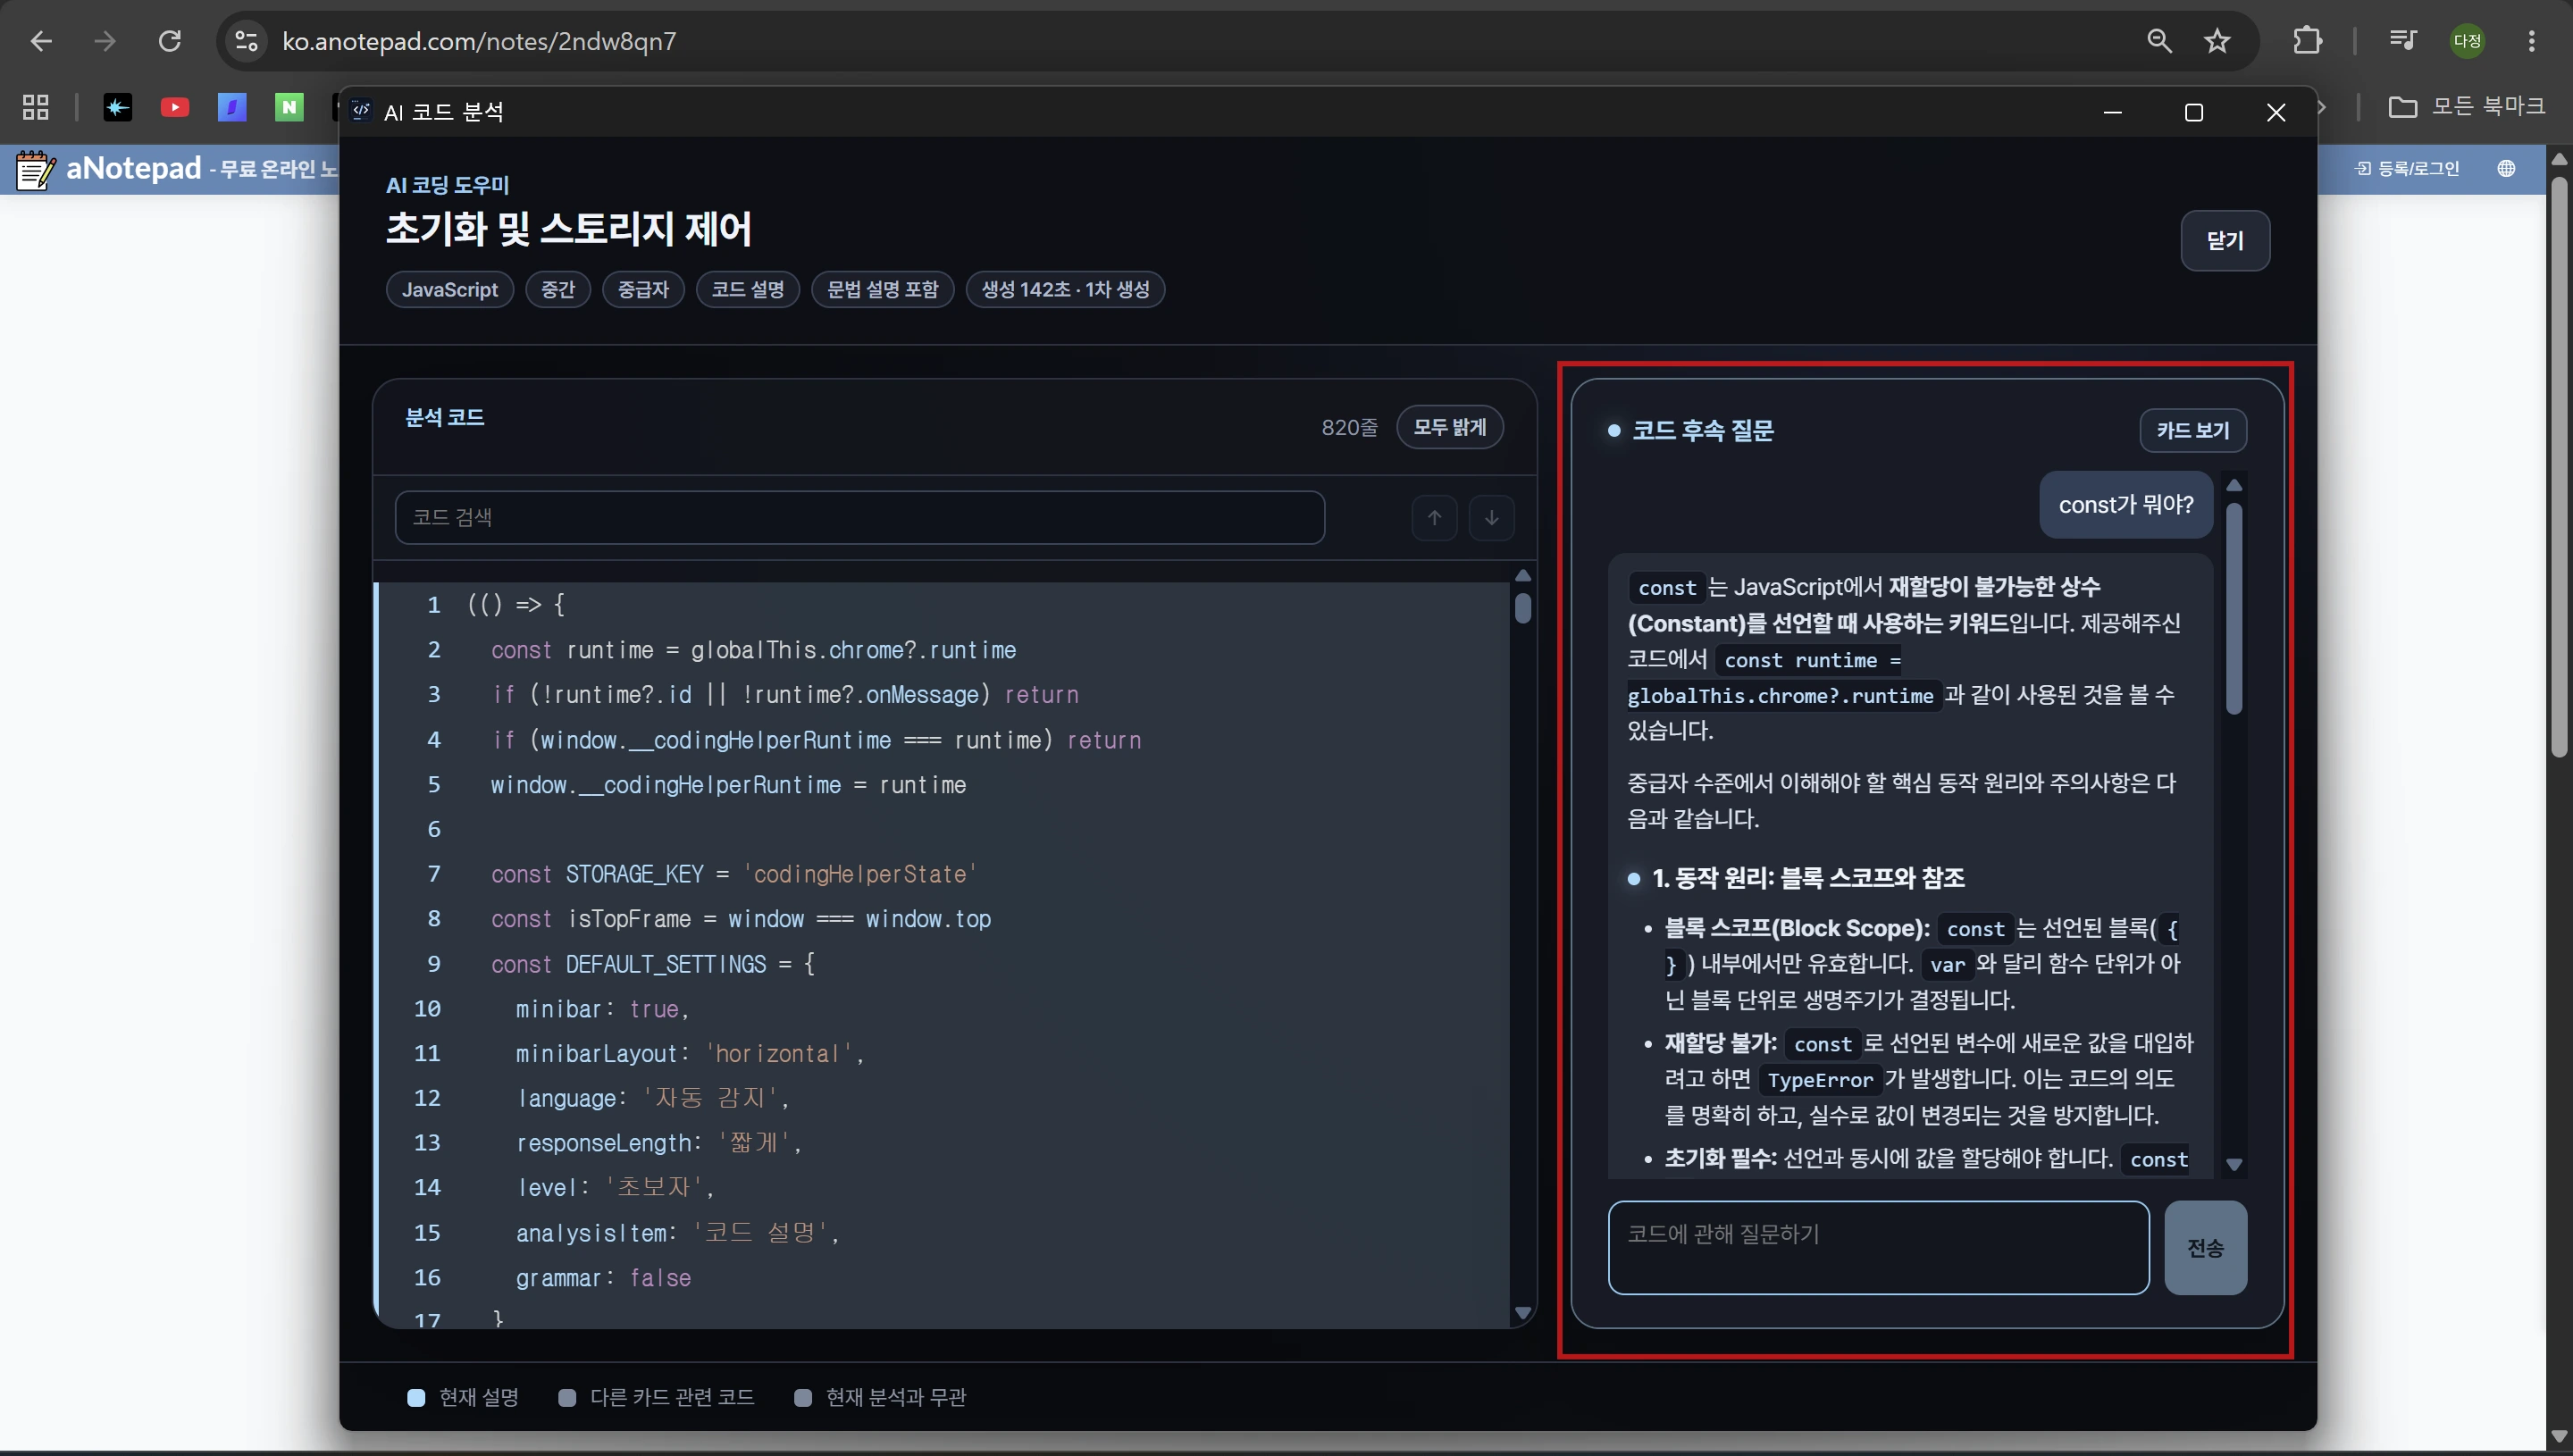Click the browser page vertical scrollbar
This screenshot has width=2573, height=1456.
[2559, 466]
